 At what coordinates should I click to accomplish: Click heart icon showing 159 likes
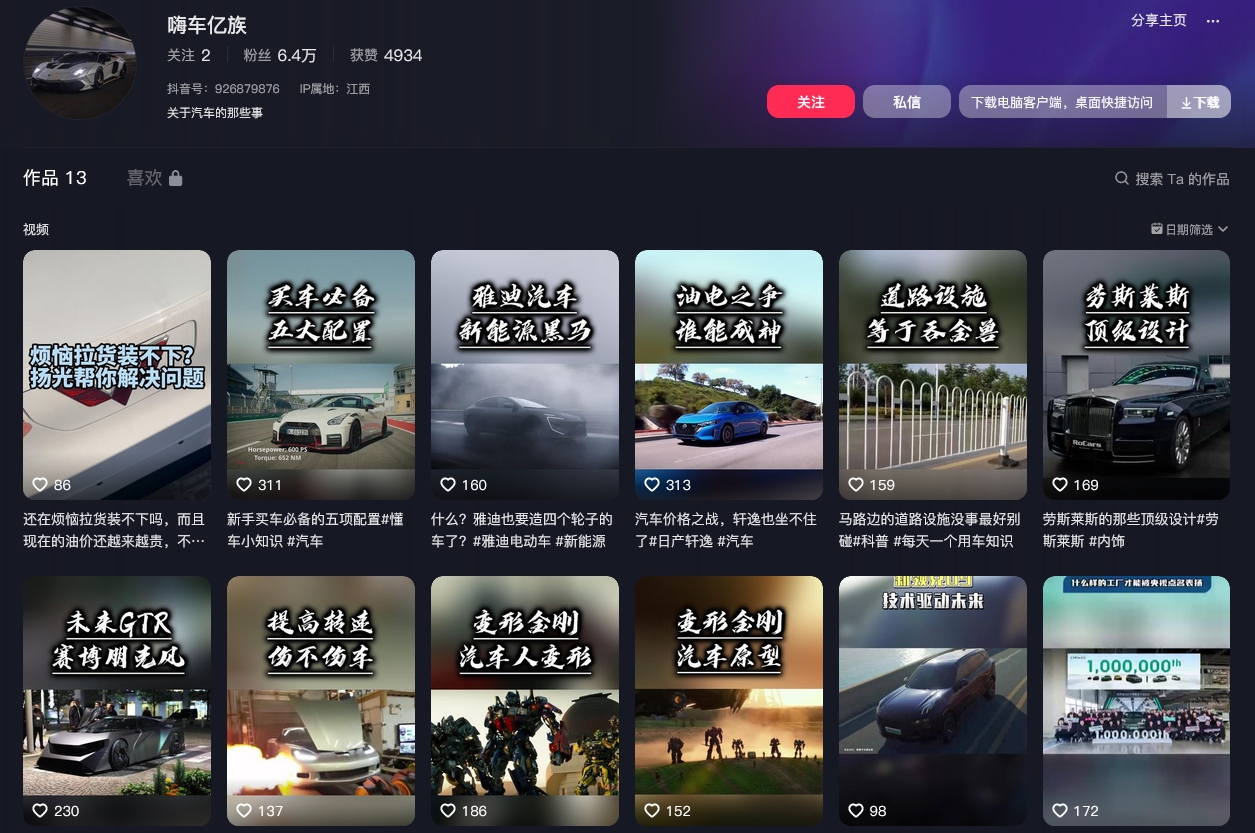point(856,484)
